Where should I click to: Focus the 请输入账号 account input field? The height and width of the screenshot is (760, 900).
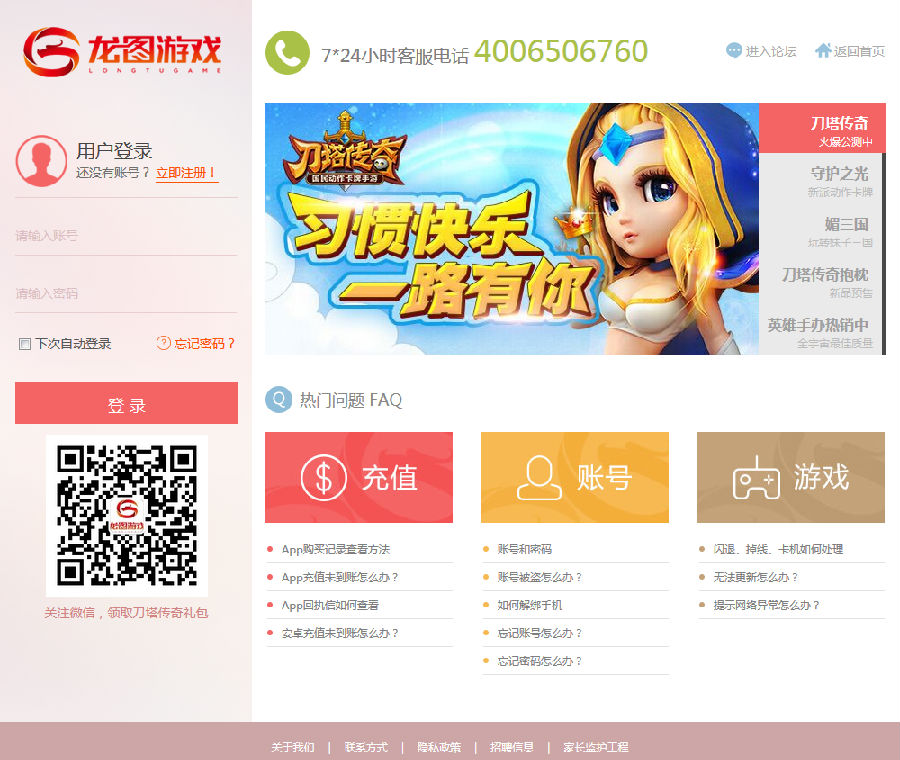pos(126,236)
